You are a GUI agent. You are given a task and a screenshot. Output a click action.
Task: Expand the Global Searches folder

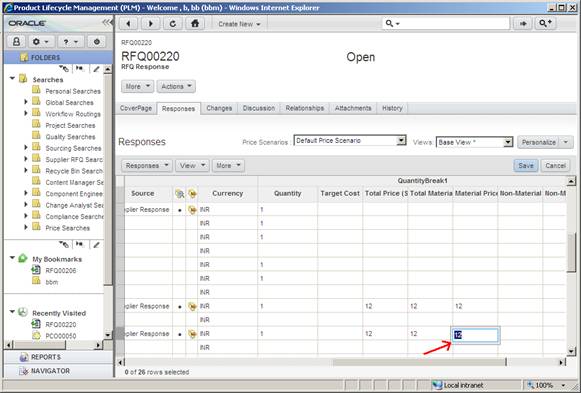(x=26, y=101)
